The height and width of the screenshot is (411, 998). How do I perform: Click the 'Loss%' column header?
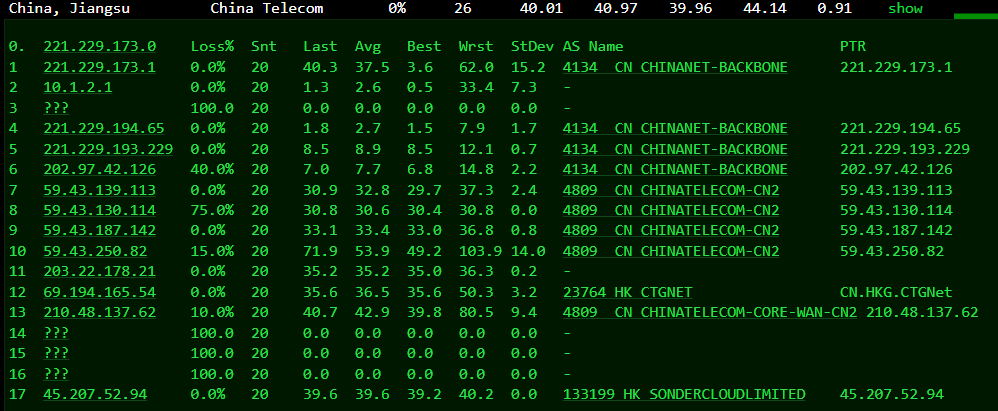[x=212, y=46]
